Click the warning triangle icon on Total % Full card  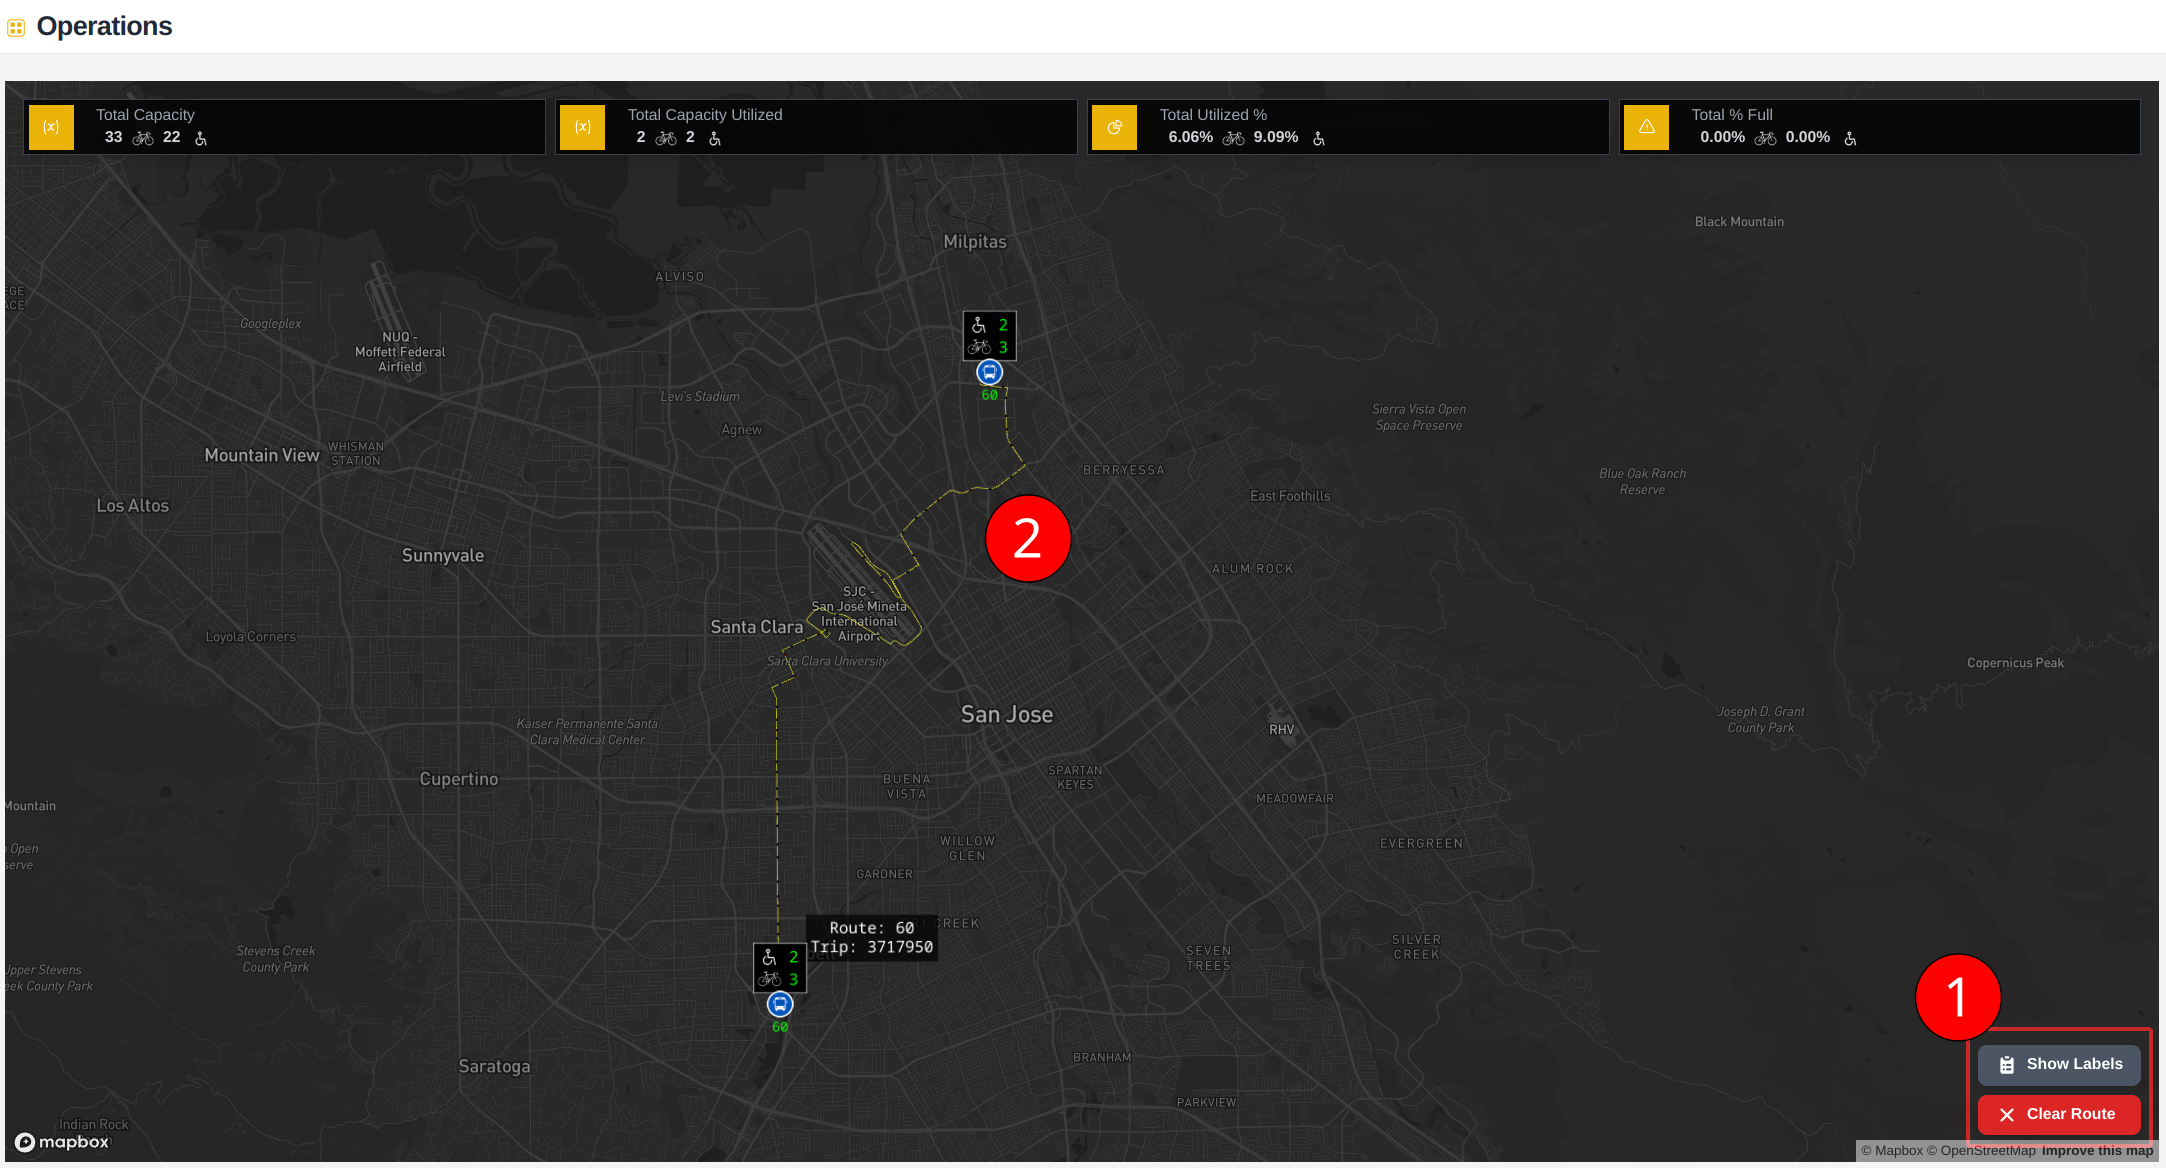pyautogui.click(x=1647, y=126)
